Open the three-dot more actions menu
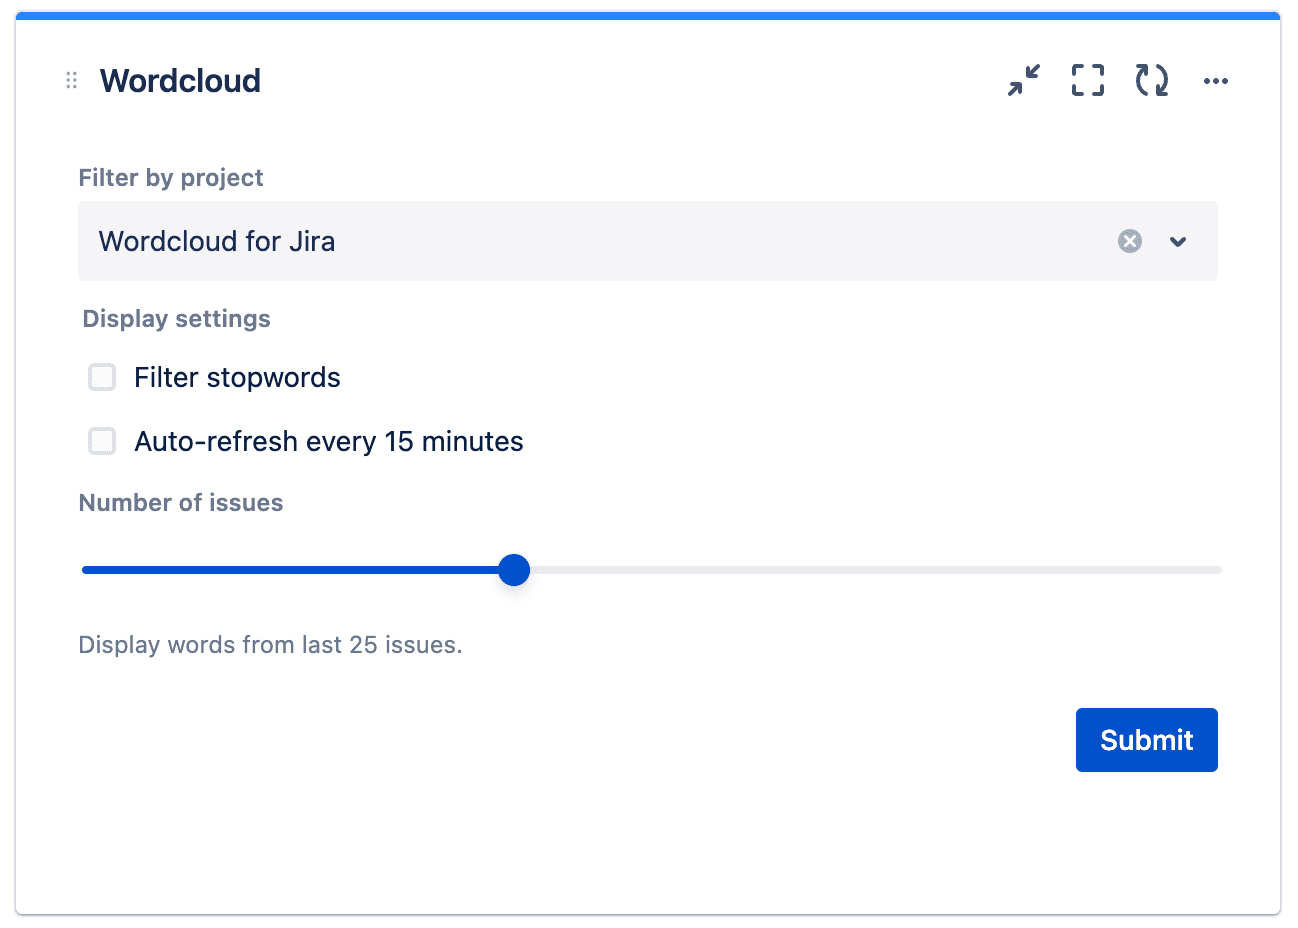The width and height of the screenshot is (1298, 928). pos(1216,81)
